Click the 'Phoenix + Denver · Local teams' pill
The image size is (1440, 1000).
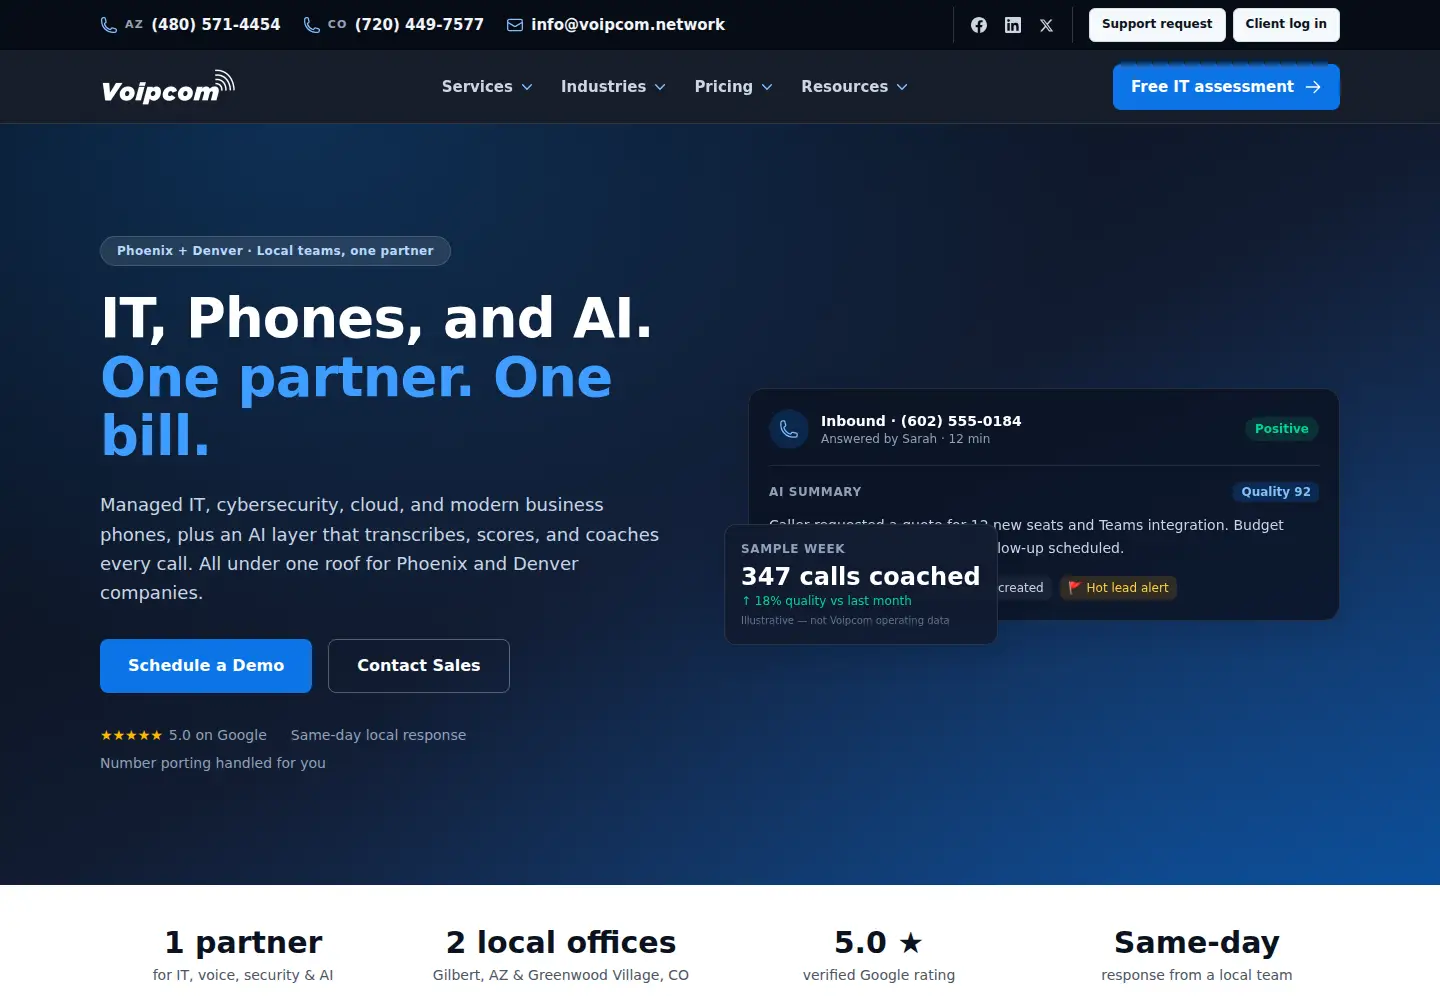coord(275,251)
